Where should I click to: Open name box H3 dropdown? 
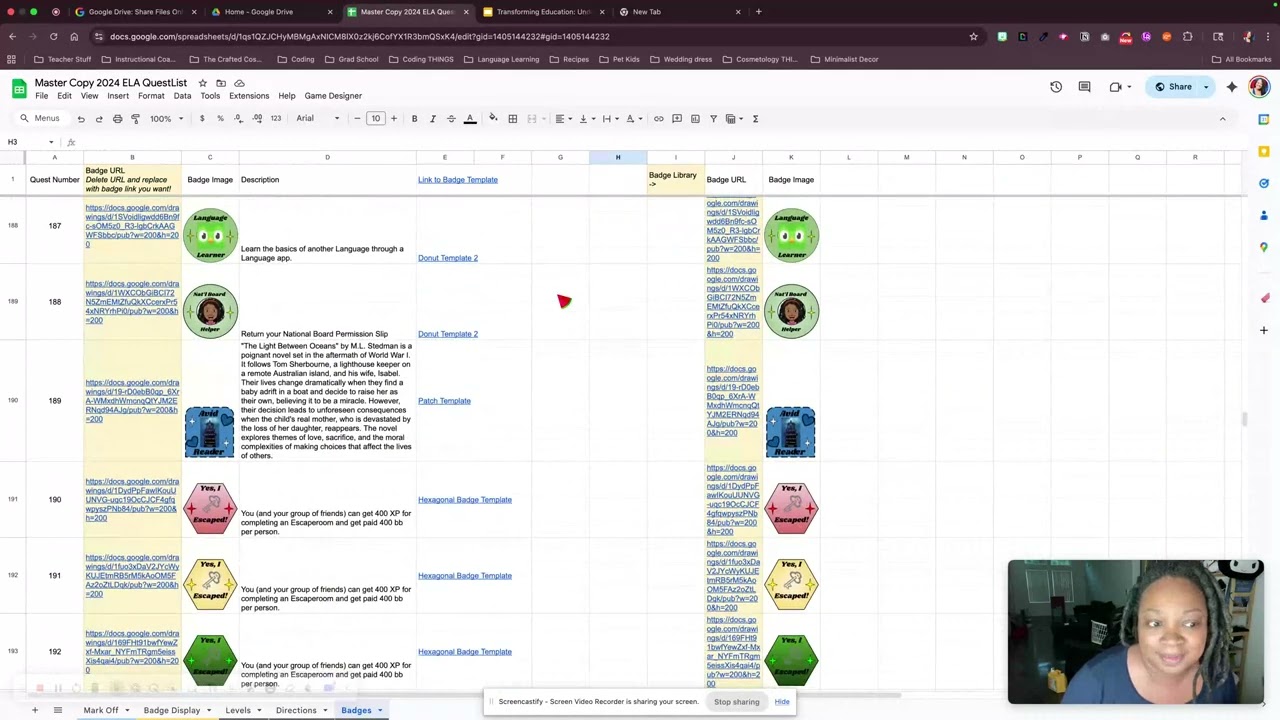pos(51,142)
